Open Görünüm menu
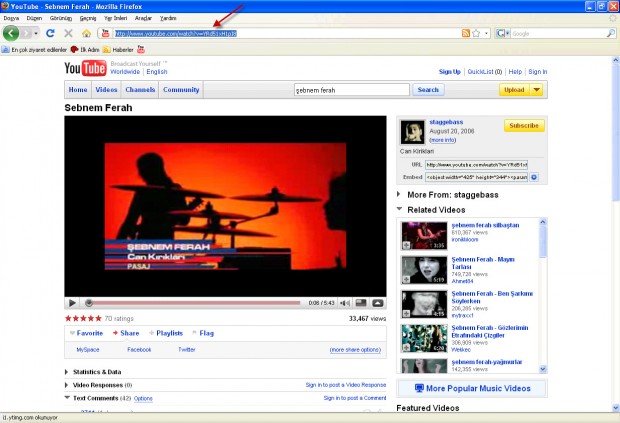 tap(60, 18)
